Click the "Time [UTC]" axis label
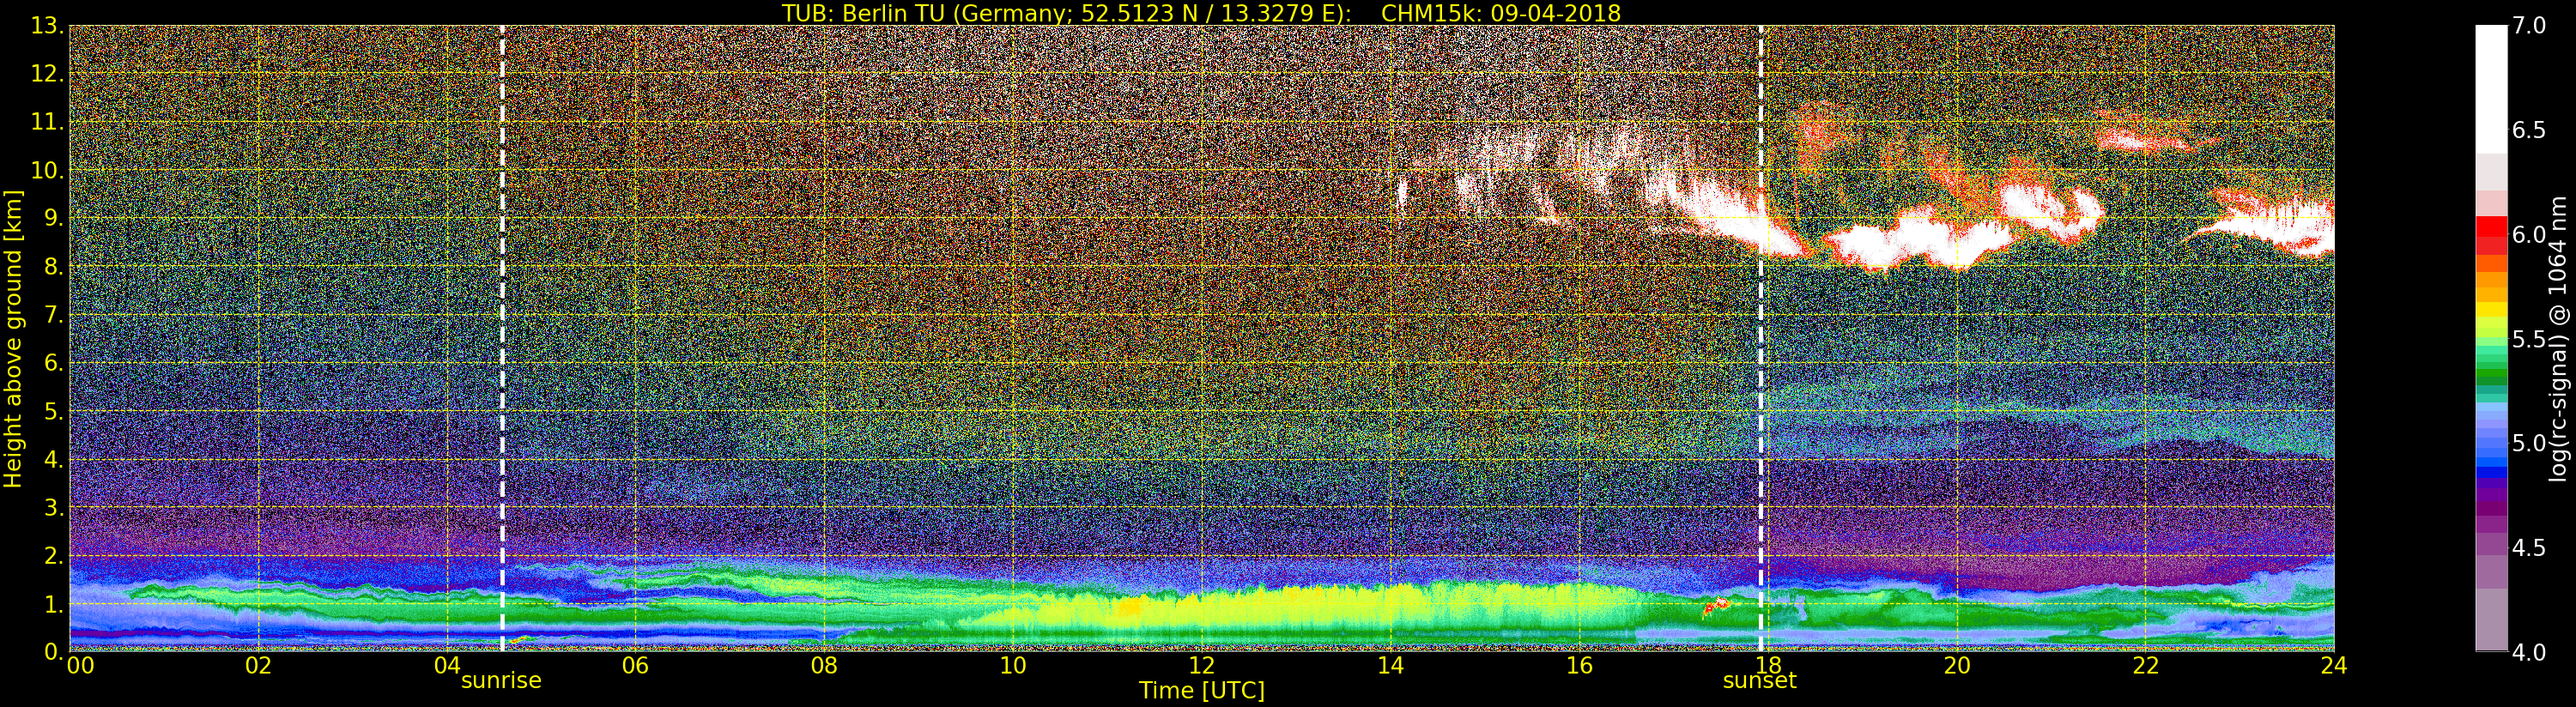Image resolution: width=2576 pixels, height=707 pixels. click(x=1202, y=690)
